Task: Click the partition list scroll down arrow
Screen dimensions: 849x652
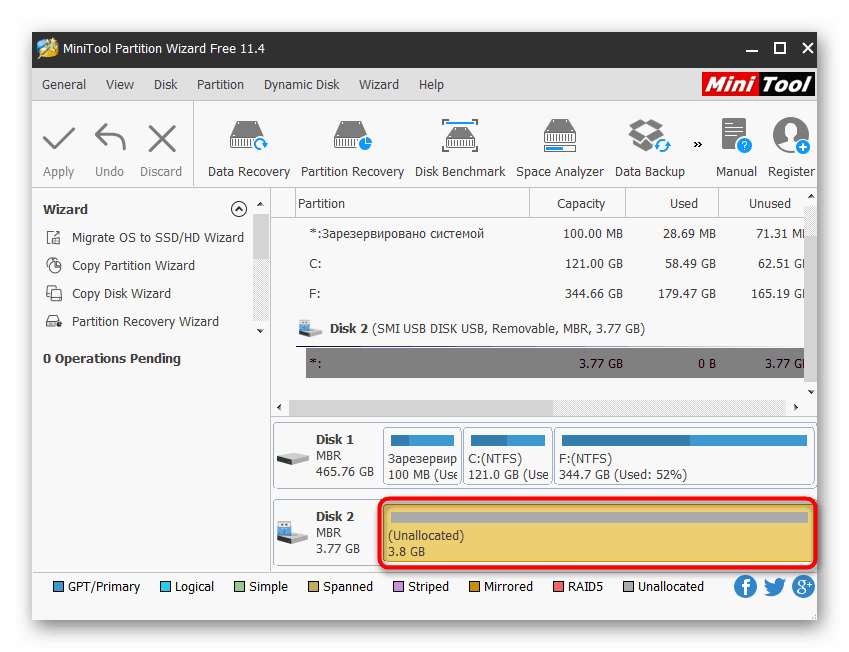Action: click(811, 392)
